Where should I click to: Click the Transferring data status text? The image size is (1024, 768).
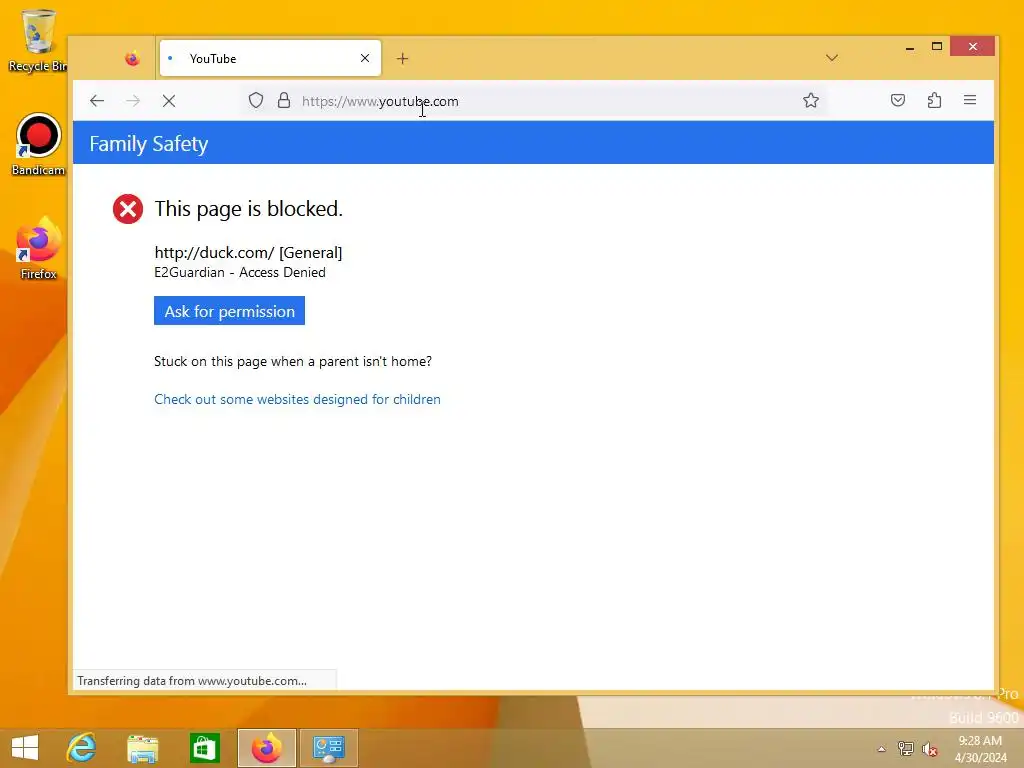coord(192,680)
